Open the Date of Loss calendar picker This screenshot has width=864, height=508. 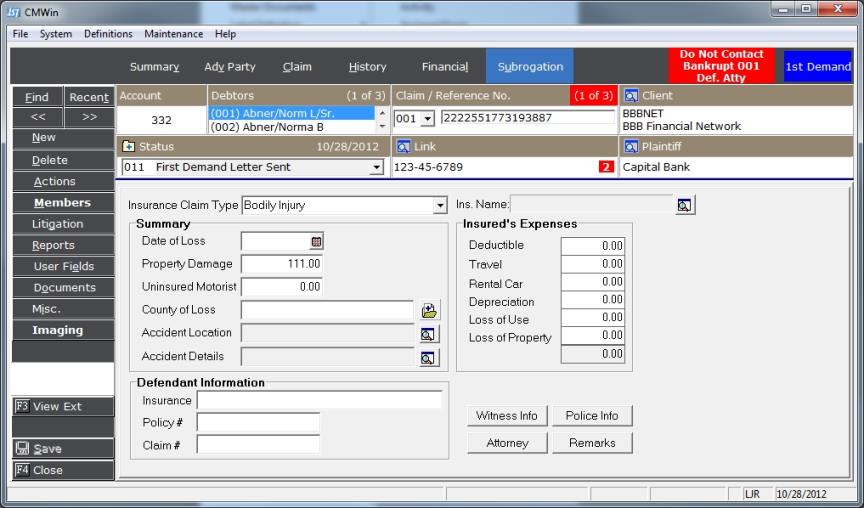pyautogui.click(x=316, y=241)
